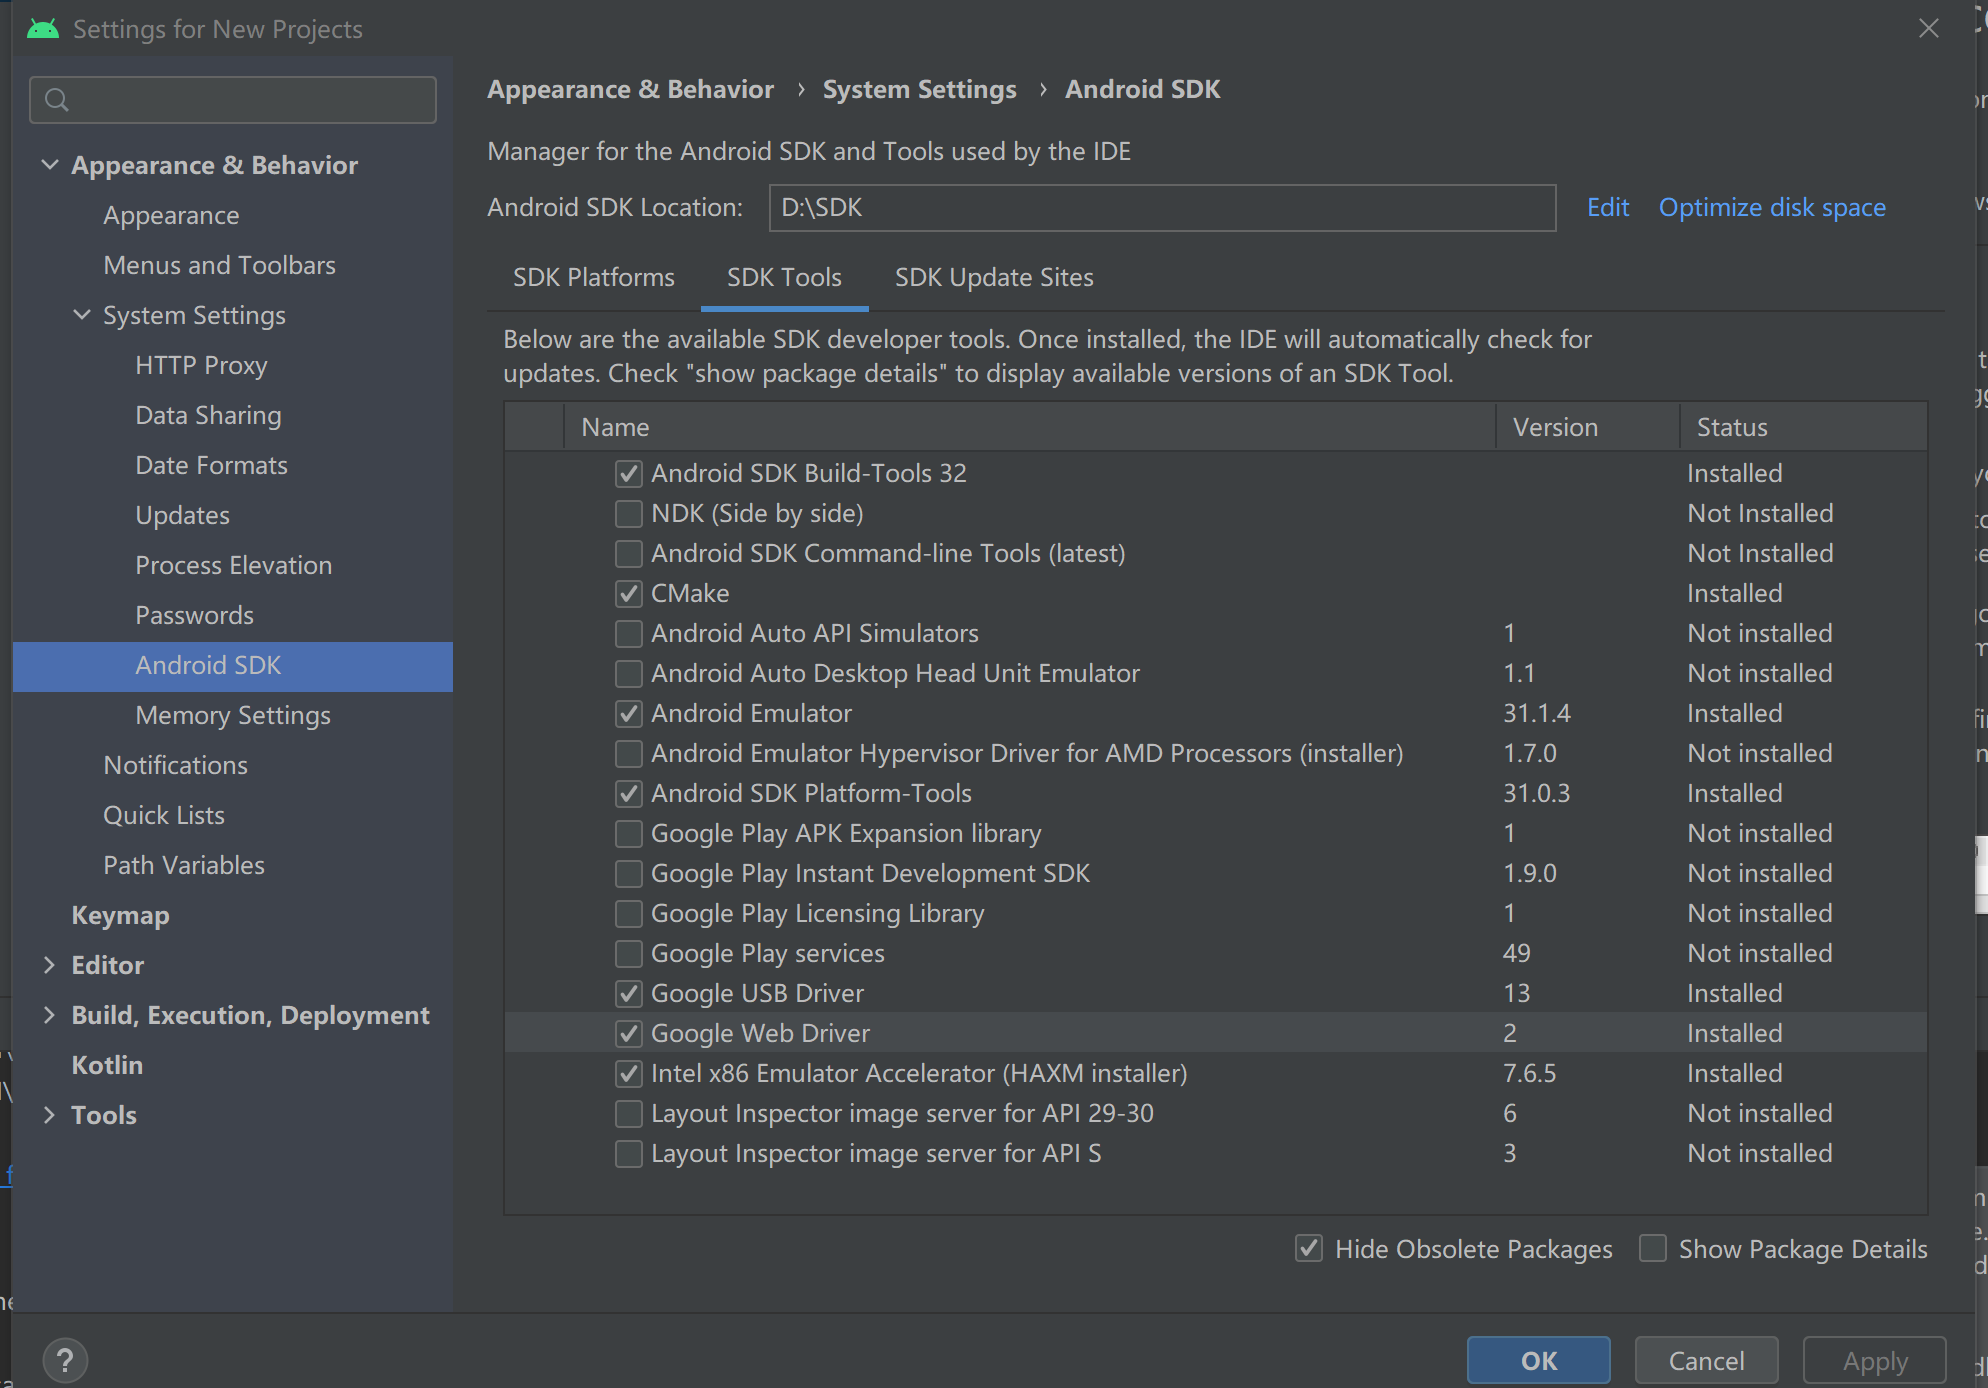Check the NDK (Side by side) checkbox

pos(628,513)
